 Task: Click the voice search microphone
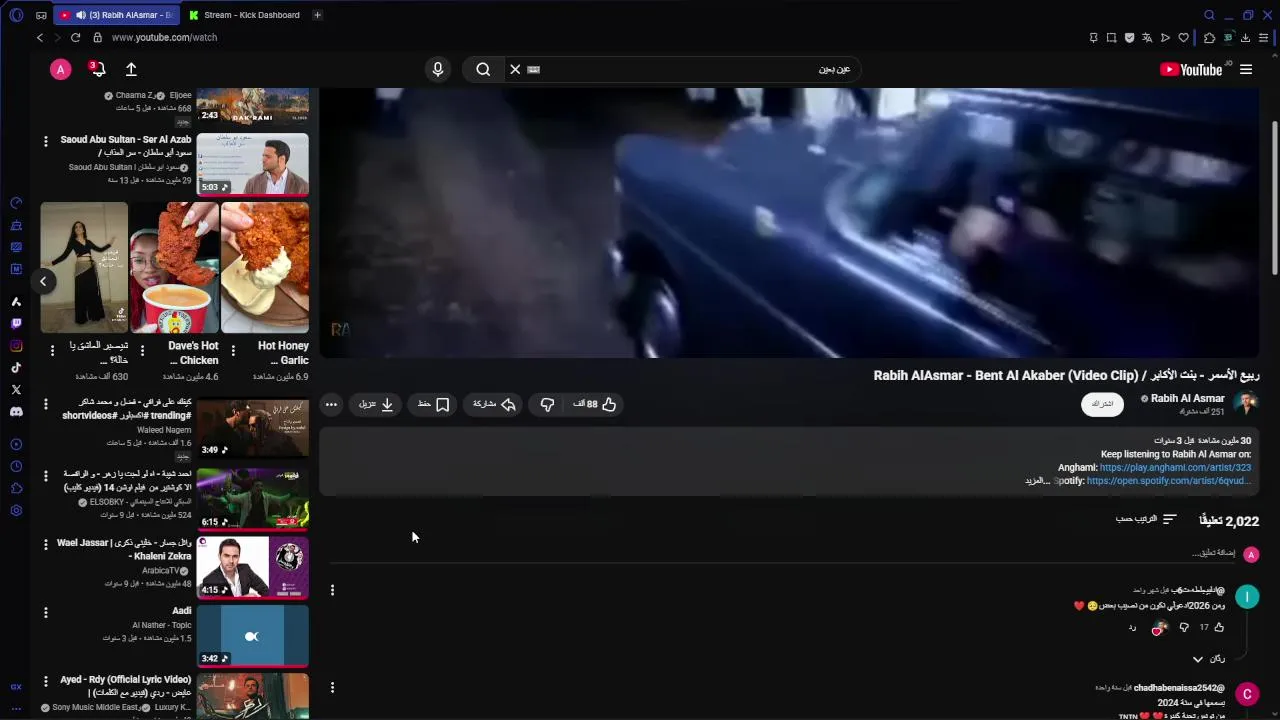coord(437,69)
